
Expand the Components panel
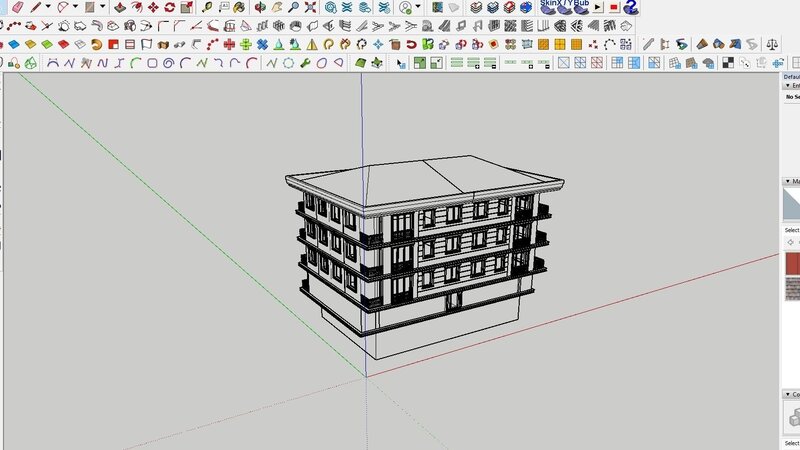[x=786, y=394]
